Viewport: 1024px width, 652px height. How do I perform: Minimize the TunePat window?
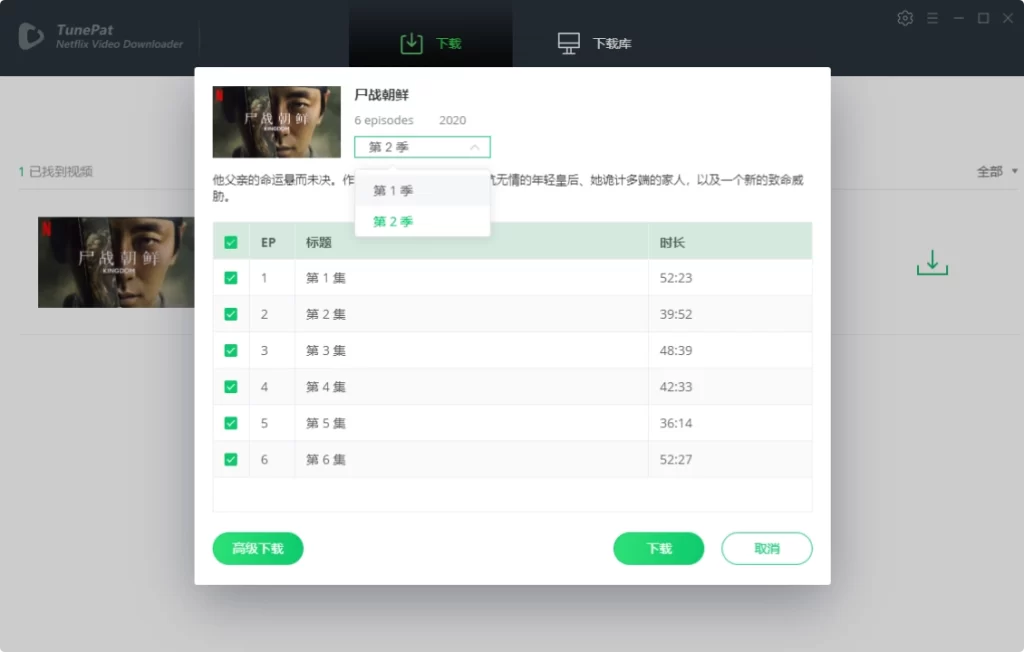958,18
